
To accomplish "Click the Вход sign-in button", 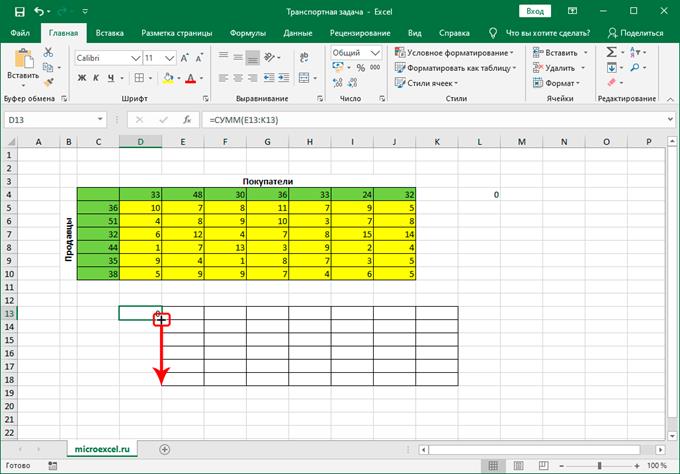I will pos(535,11).
